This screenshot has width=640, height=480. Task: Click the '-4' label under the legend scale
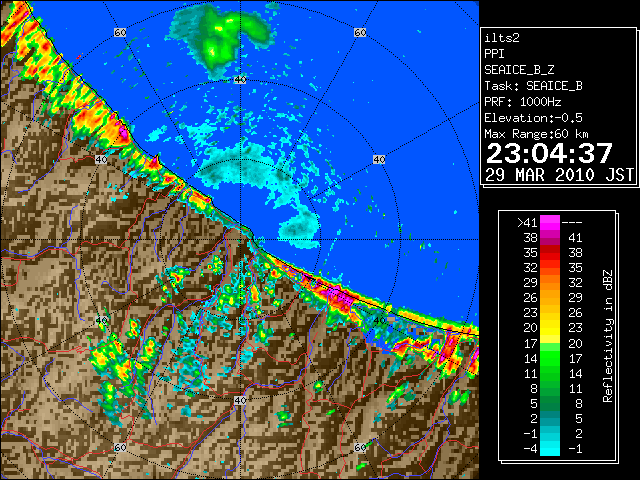click(x=530, y=449)
